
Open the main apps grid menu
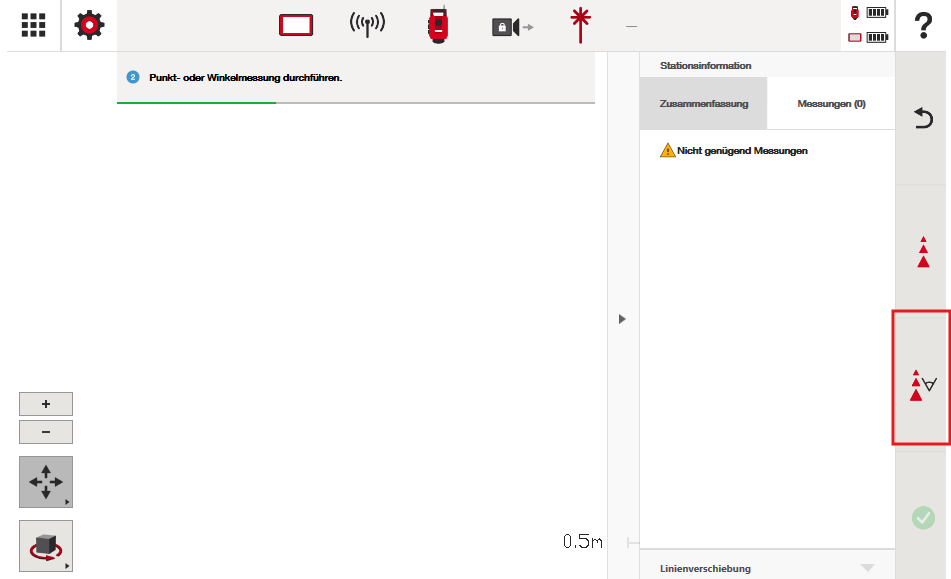[33, 25]
